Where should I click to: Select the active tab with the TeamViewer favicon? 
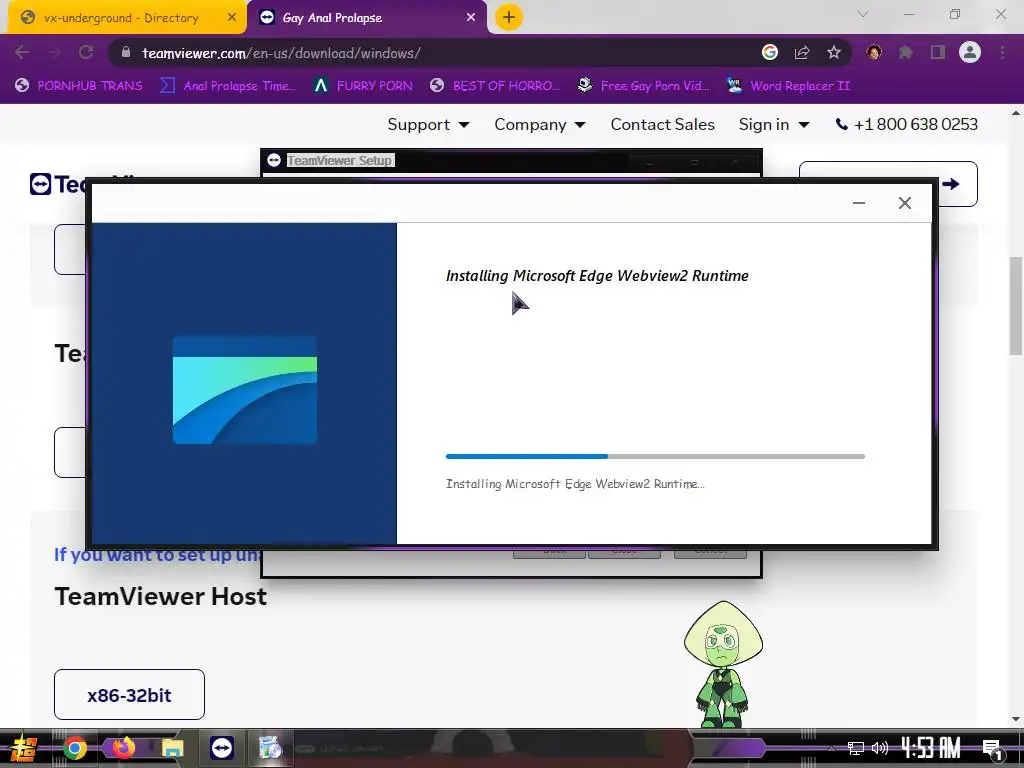coord(366,18)
